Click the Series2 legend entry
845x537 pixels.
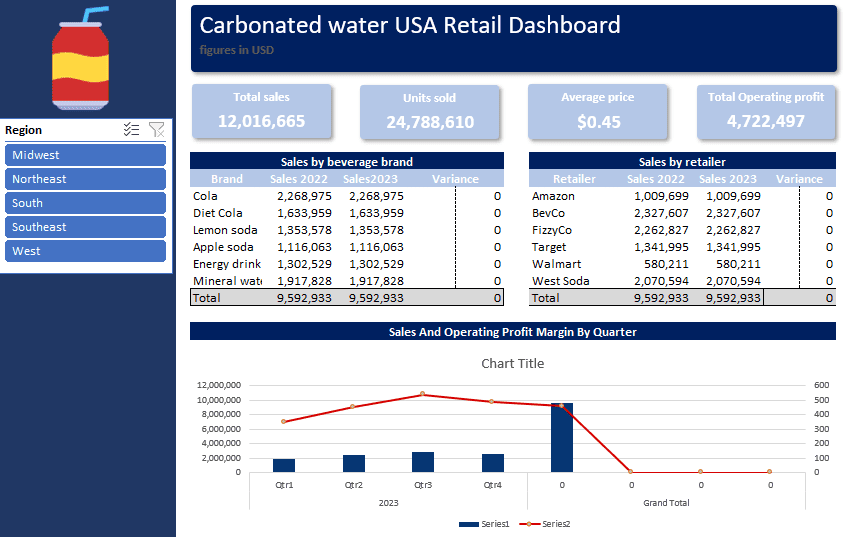coord(544,524)
